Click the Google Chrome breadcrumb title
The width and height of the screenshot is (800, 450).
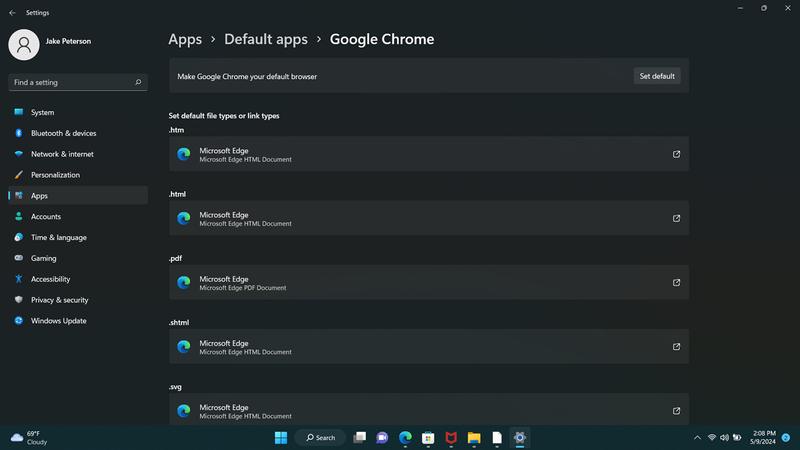tap(382, 39)
